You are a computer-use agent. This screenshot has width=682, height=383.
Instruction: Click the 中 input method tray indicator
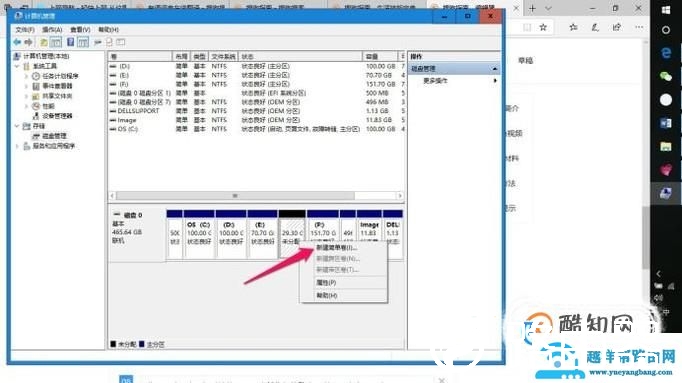pos(665,312)
